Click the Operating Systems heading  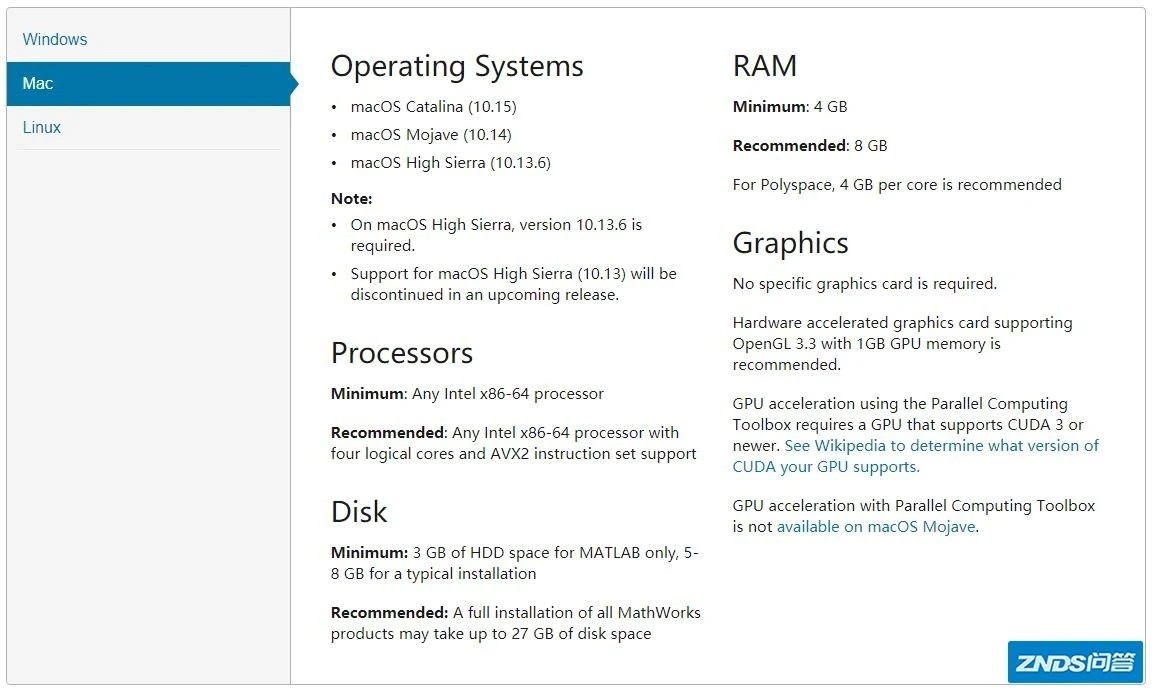(457, 67)
